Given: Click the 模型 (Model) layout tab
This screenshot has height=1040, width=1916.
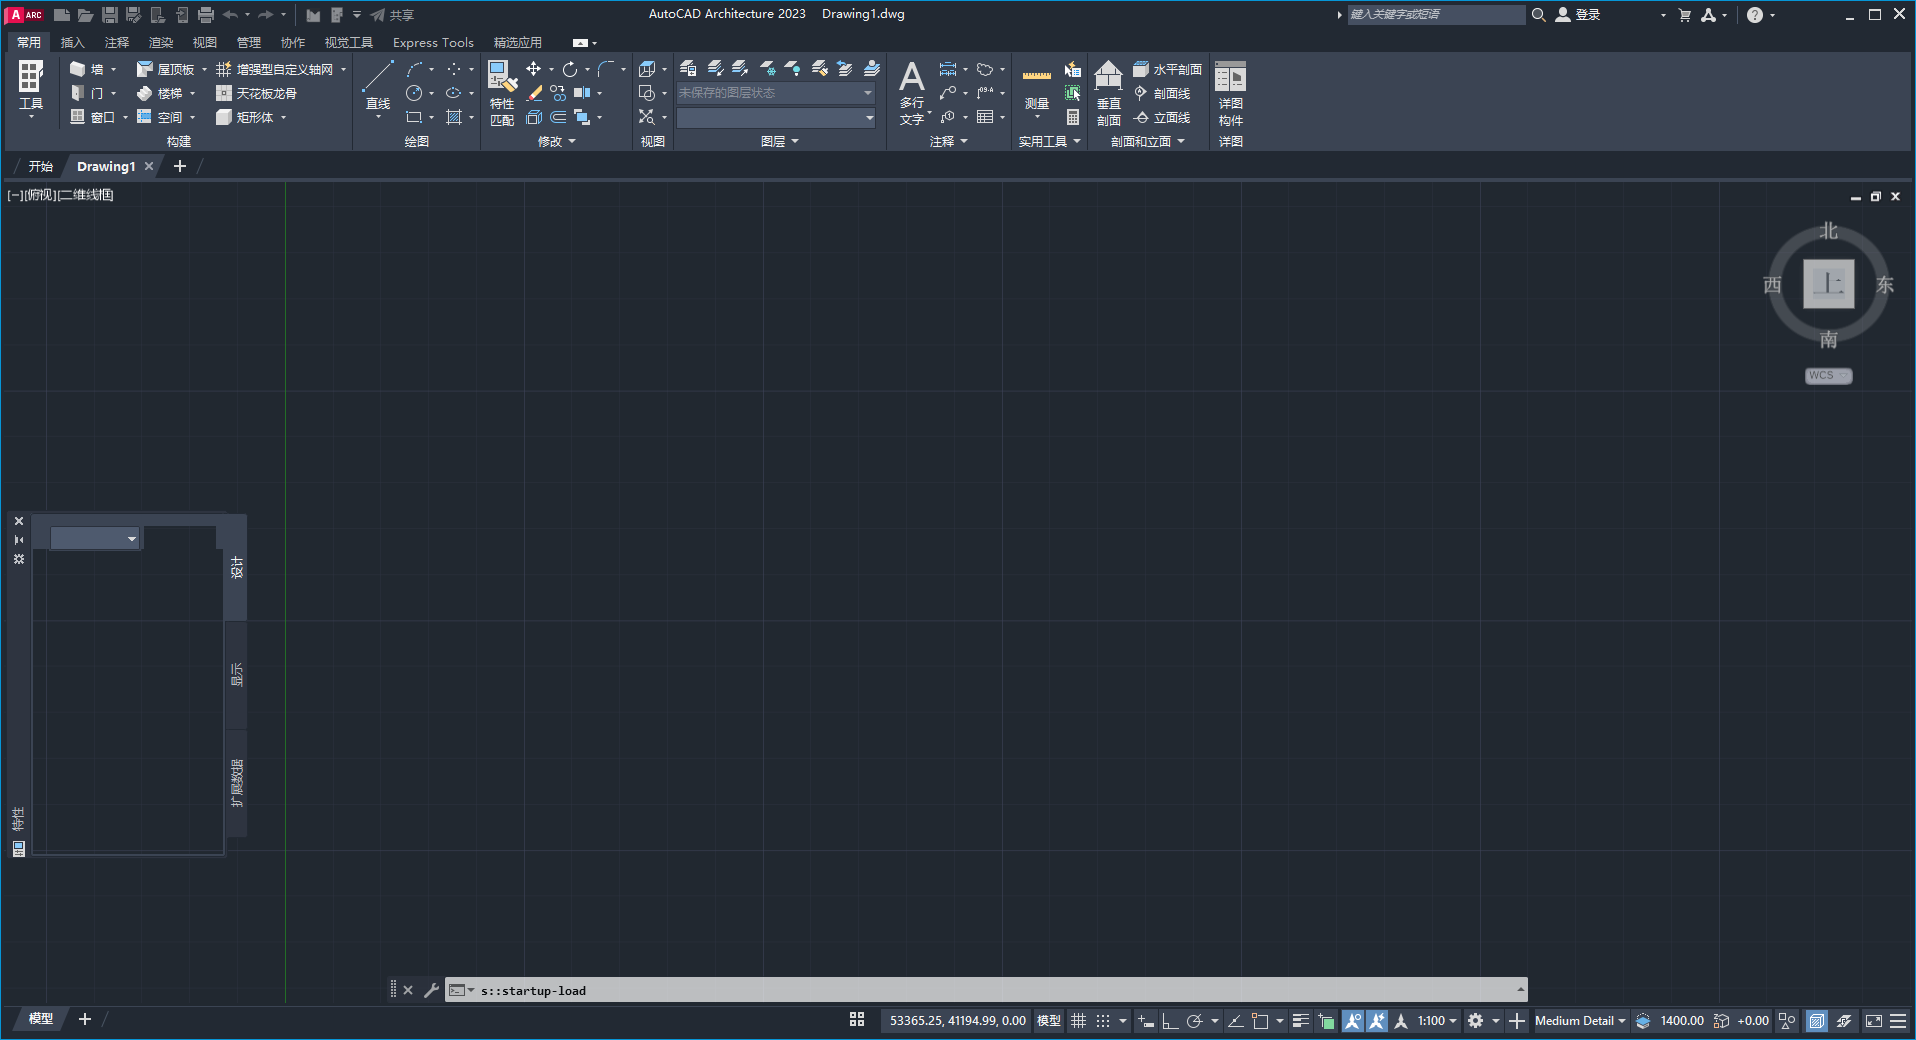Looking at the screenshot, I should click(x=41, y=1019).
